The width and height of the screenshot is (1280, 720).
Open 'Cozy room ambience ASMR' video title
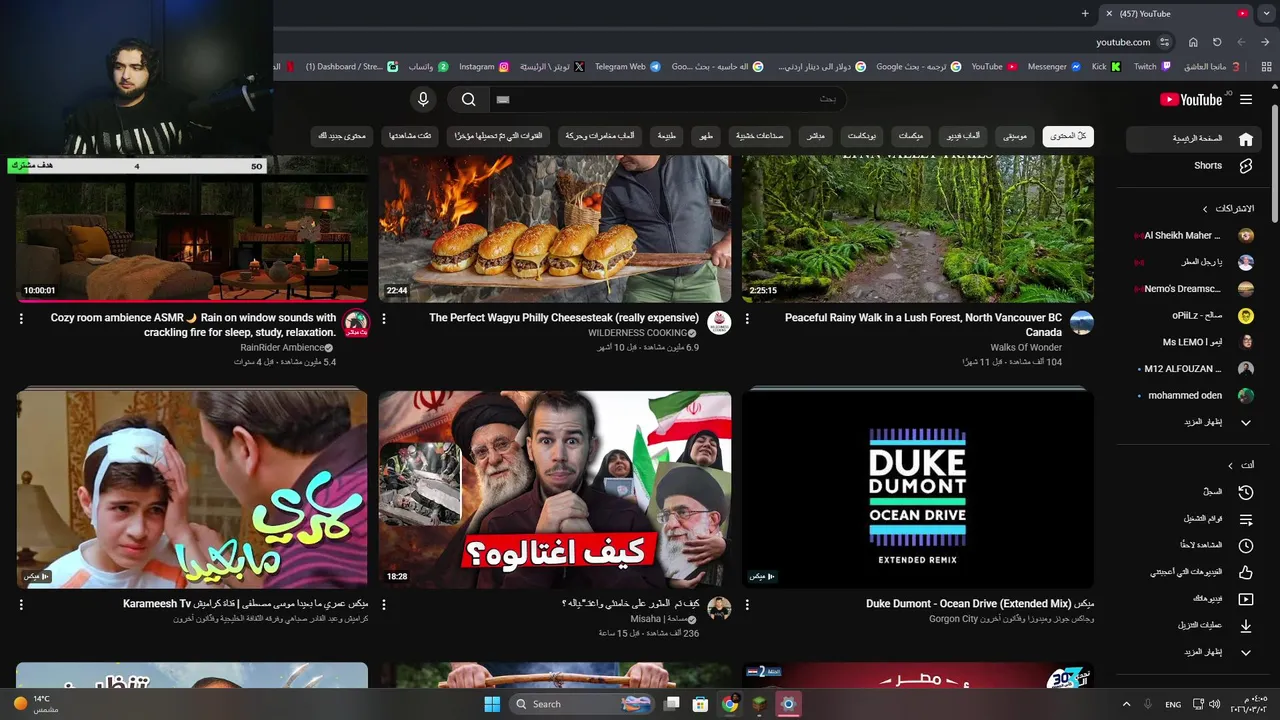[x=193, y=325]
